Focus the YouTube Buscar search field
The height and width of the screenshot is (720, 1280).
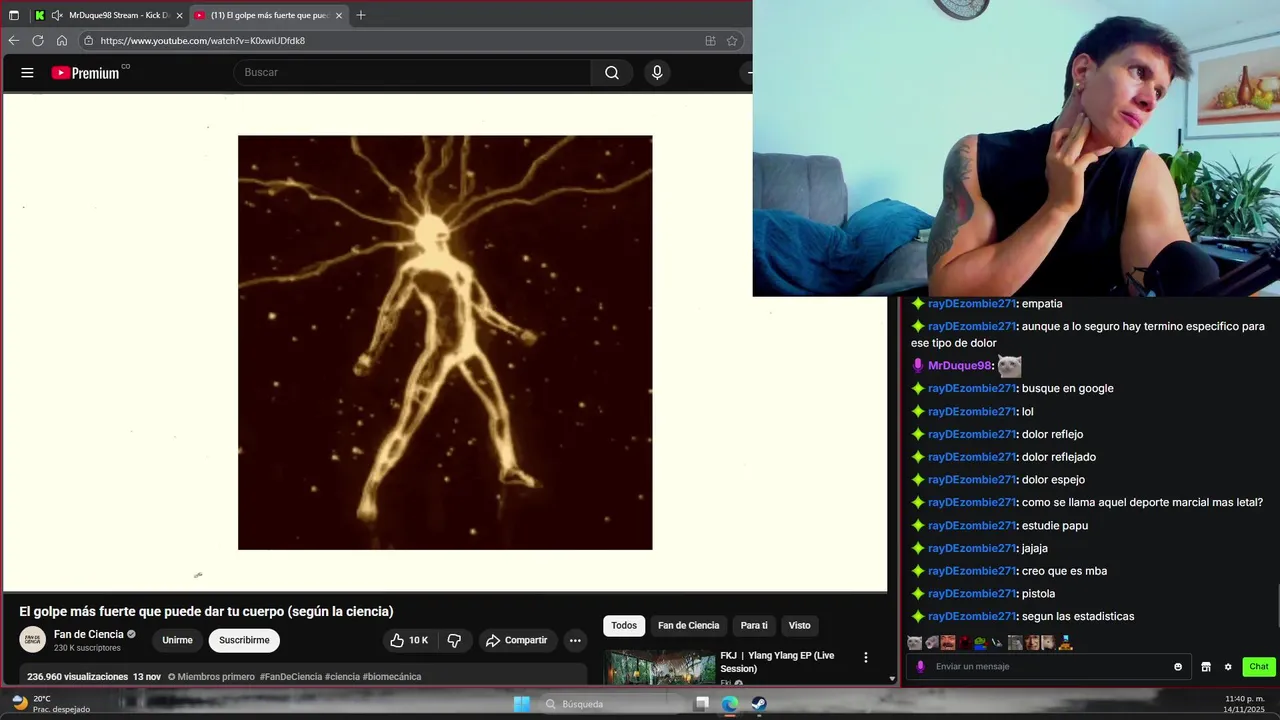tap(412, 72)
